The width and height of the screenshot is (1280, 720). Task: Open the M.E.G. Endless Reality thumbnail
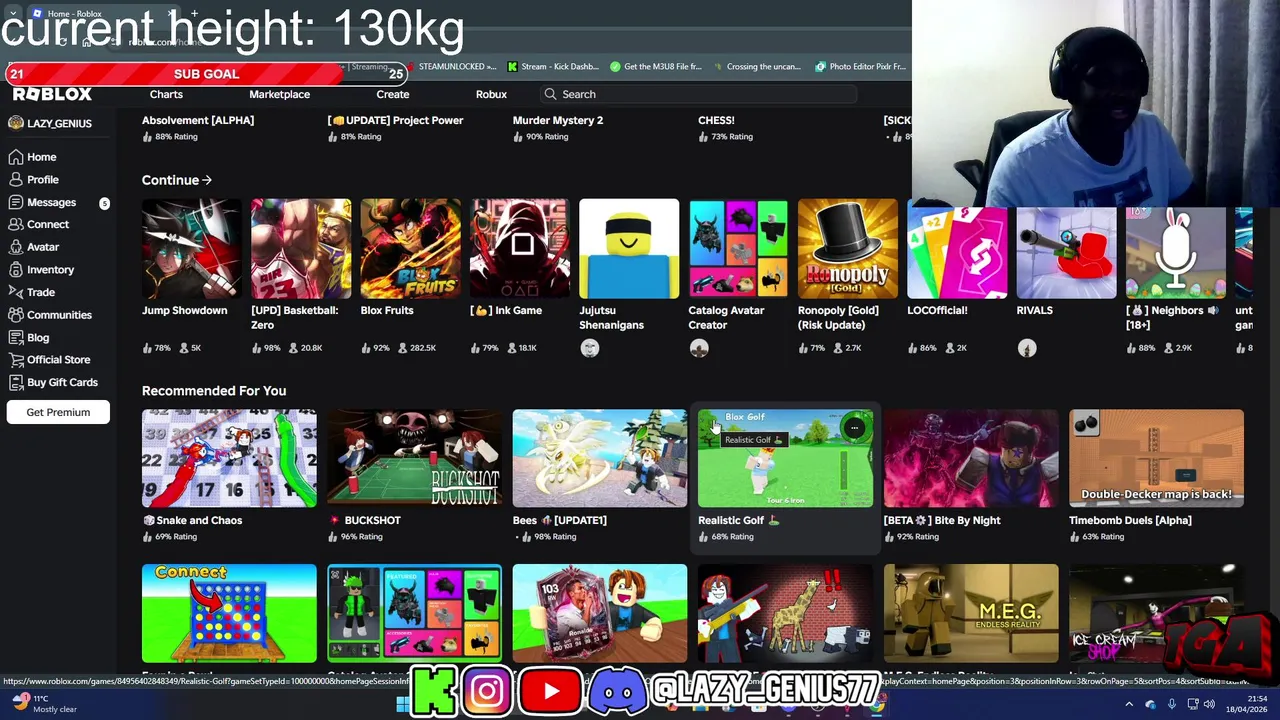click(971, 613)
